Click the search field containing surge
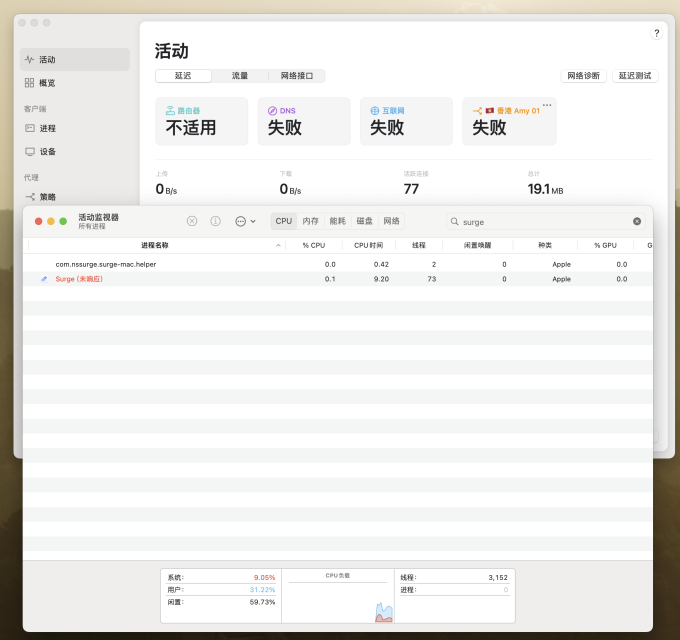 (x=546, y=222)
